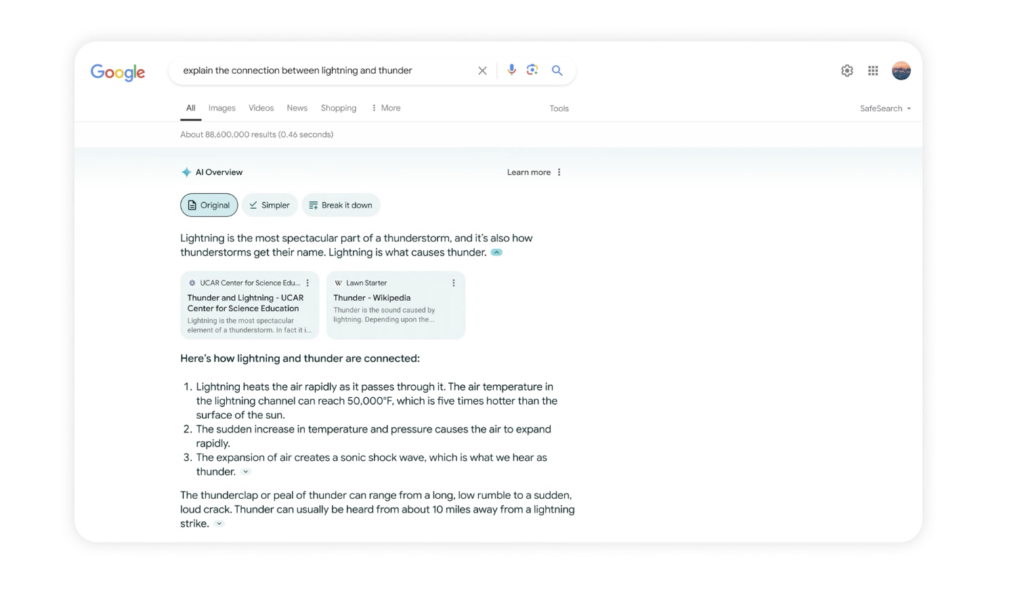Image resolution: width=1024 pixels, height=591 pixels.
Task: Open the Google apps grid
Action: 873,71
